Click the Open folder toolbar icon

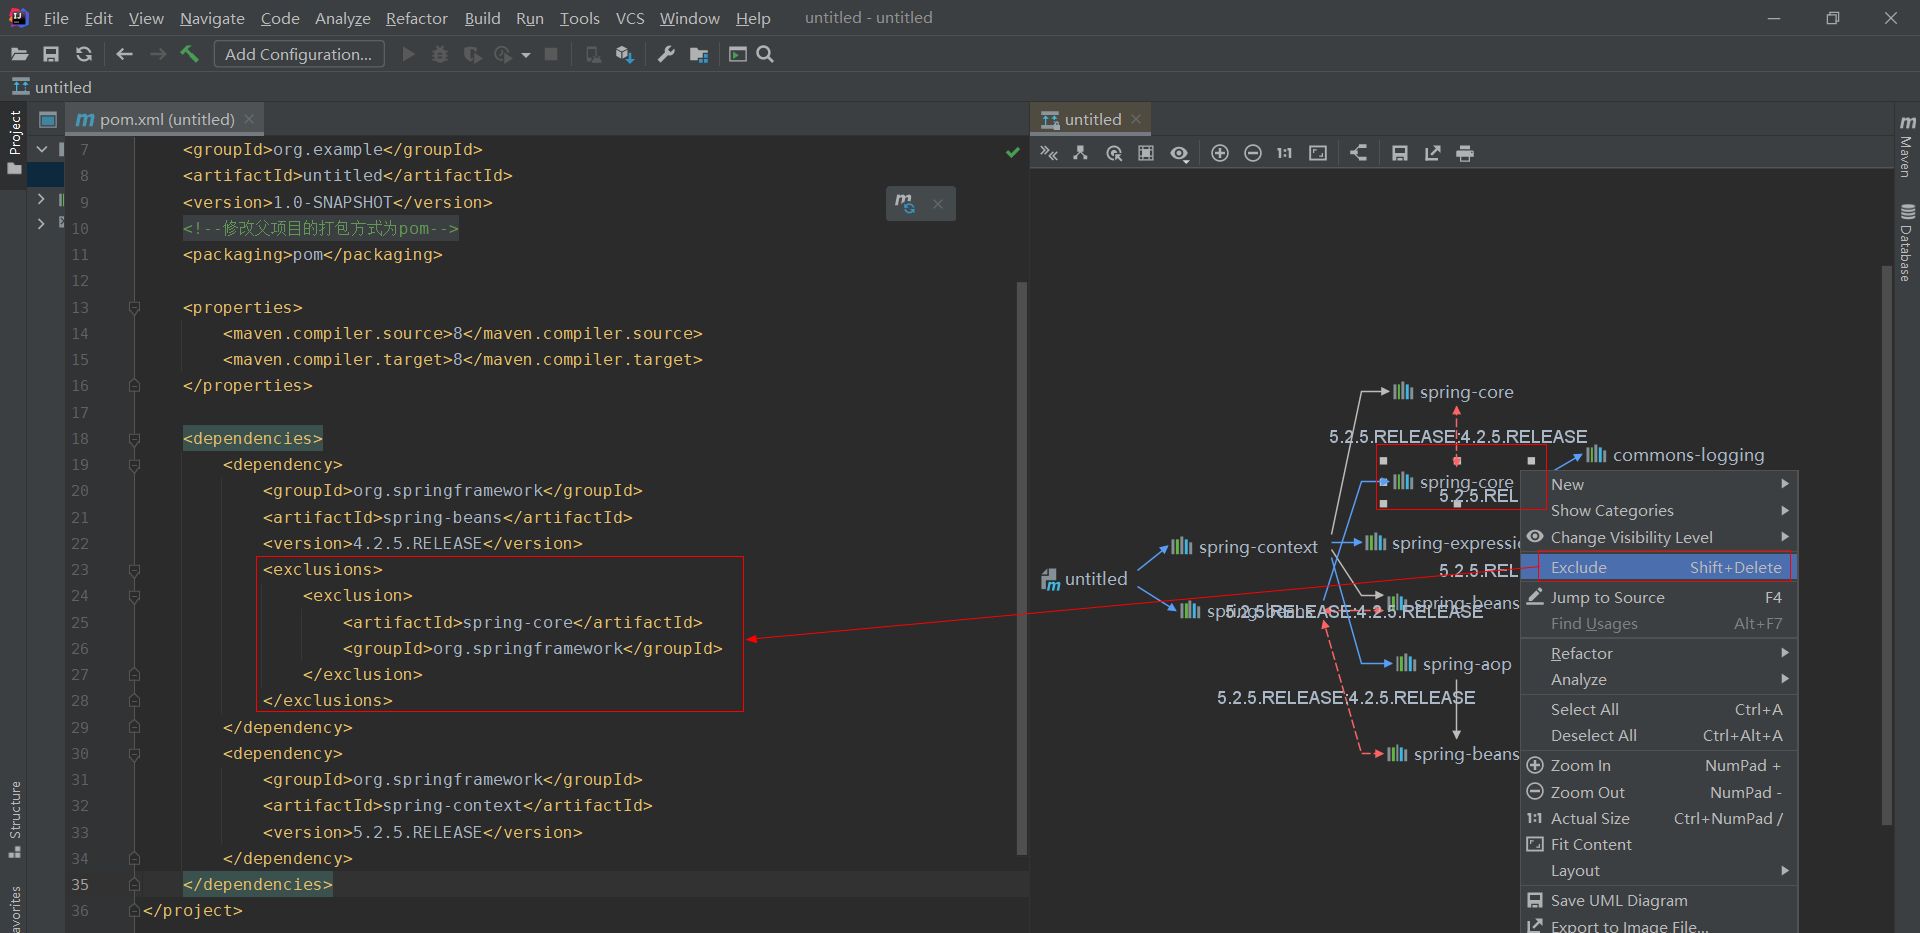19,54
